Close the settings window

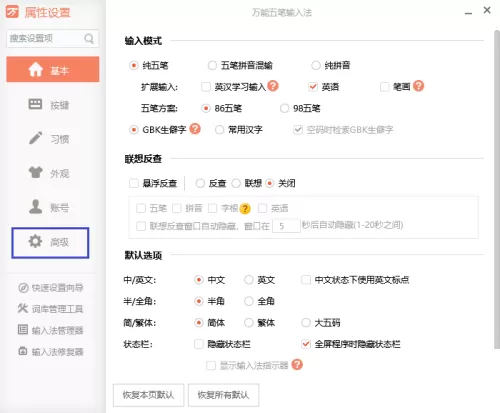point(487,10)
